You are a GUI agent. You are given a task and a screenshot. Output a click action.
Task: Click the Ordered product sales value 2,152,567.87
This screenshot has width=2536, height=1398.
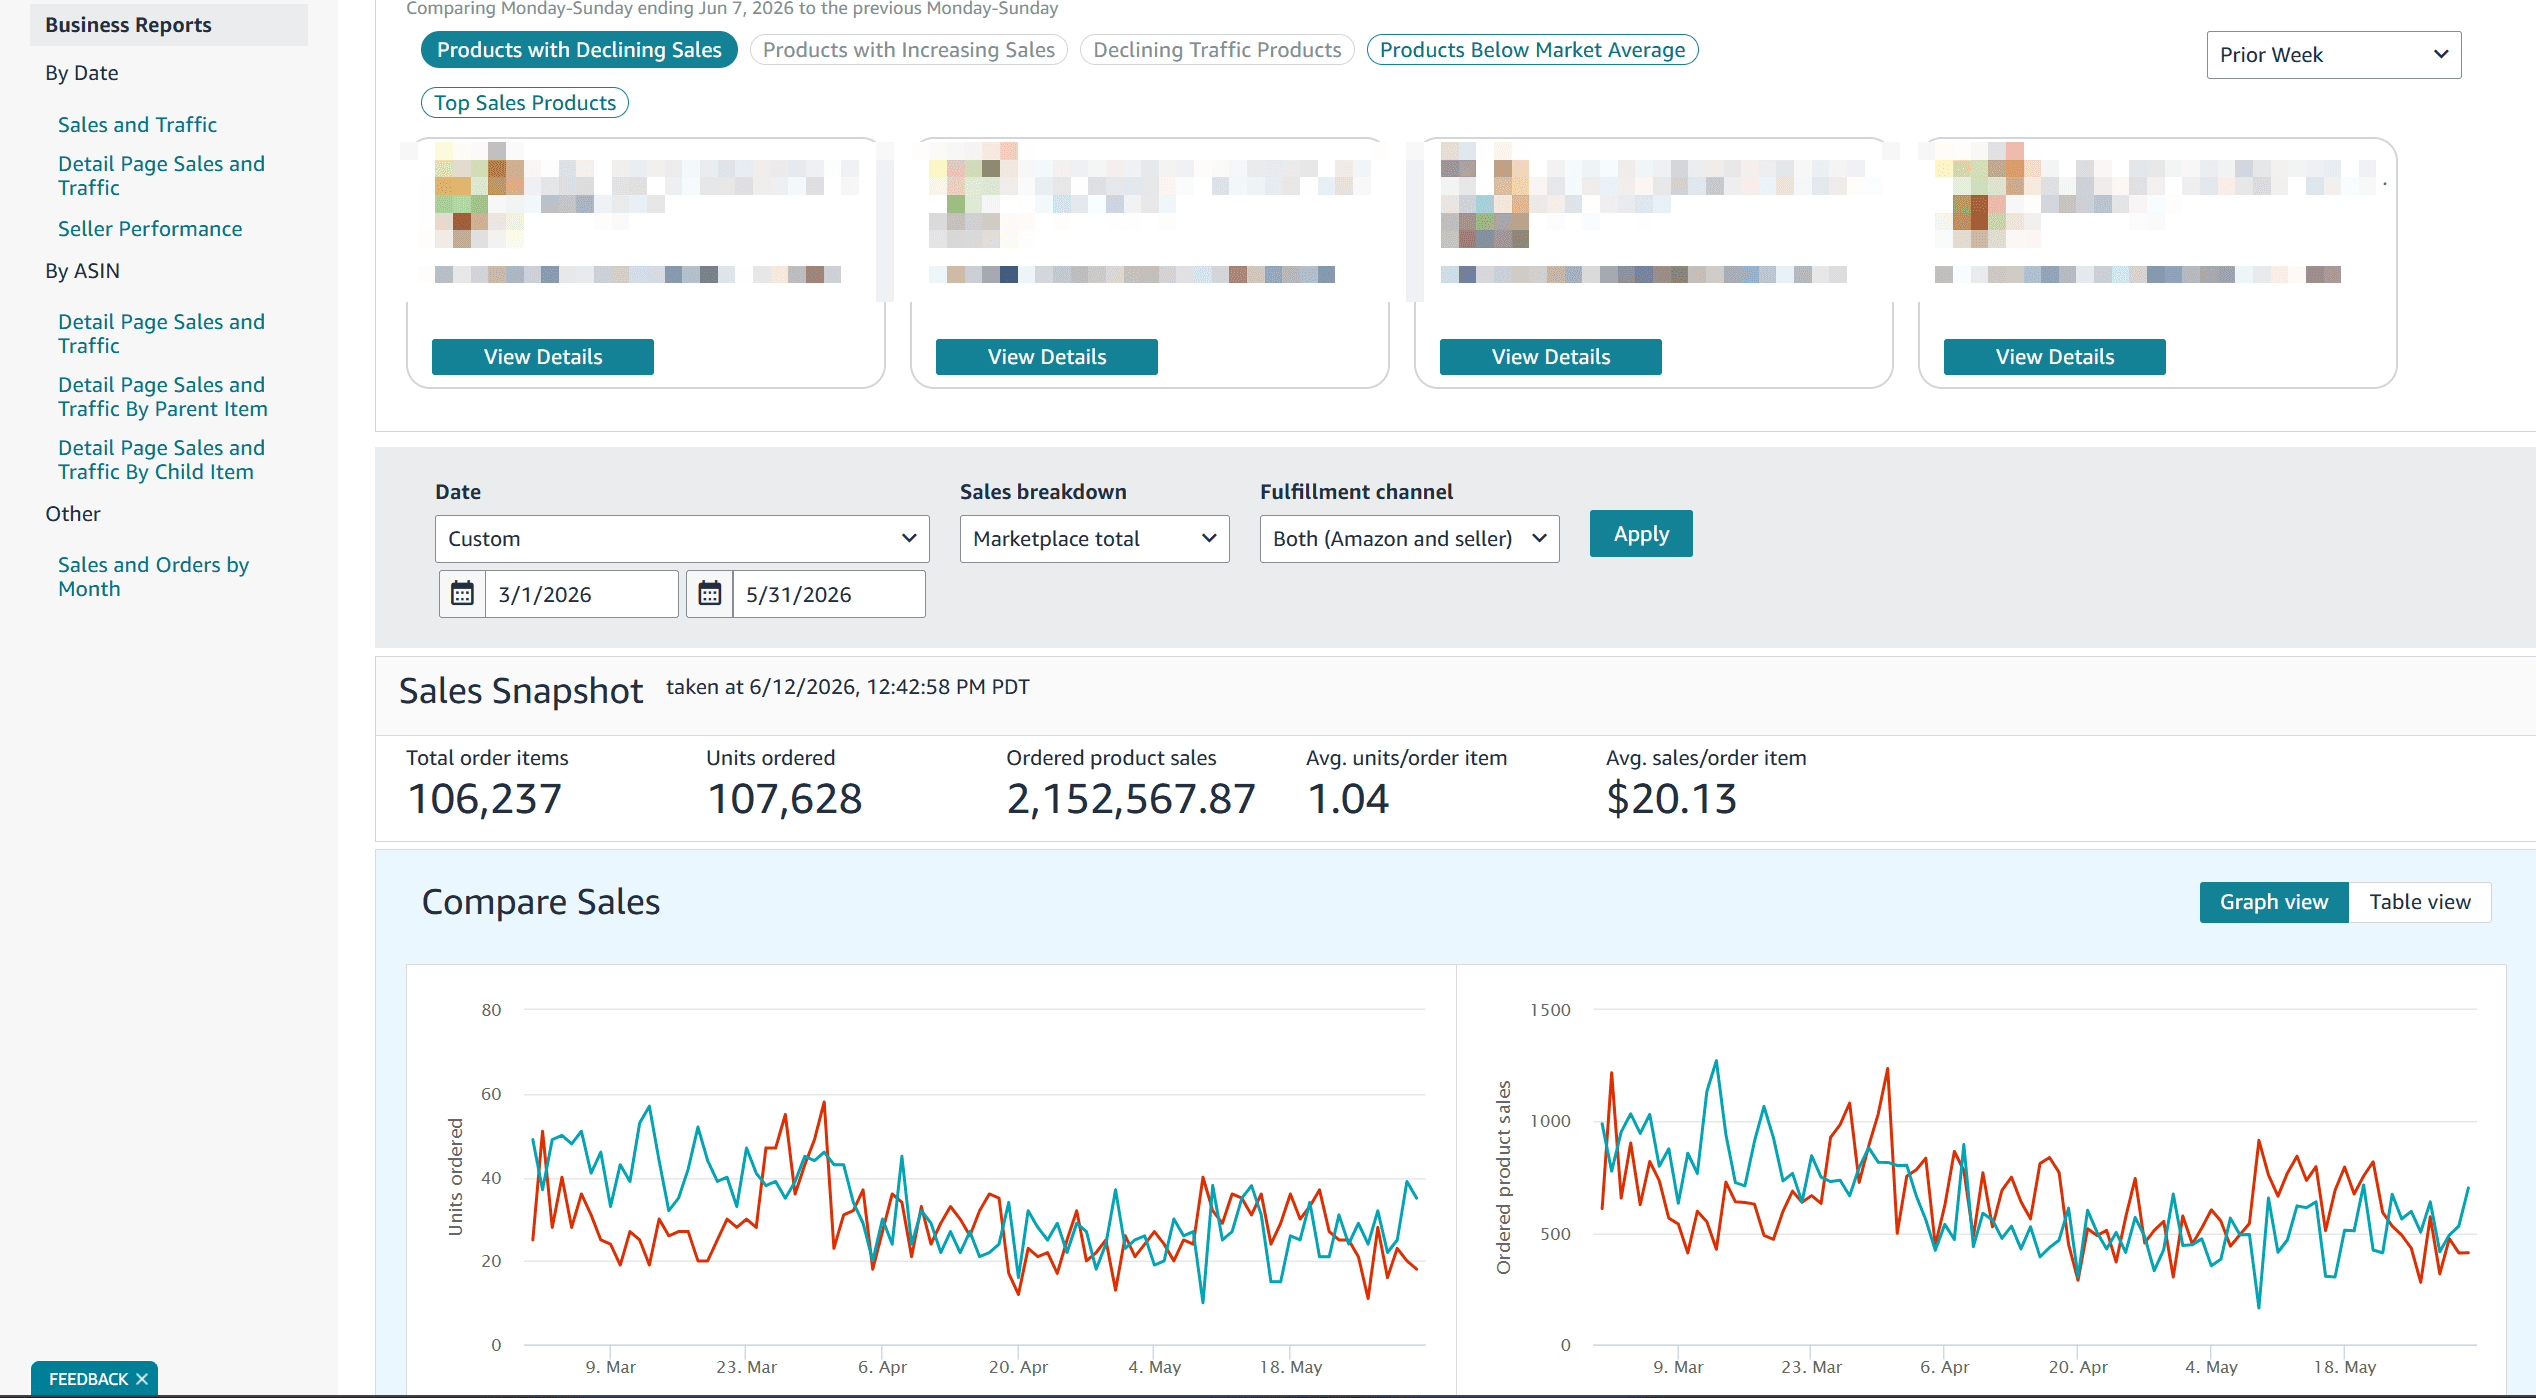[x=1131, y=799]
